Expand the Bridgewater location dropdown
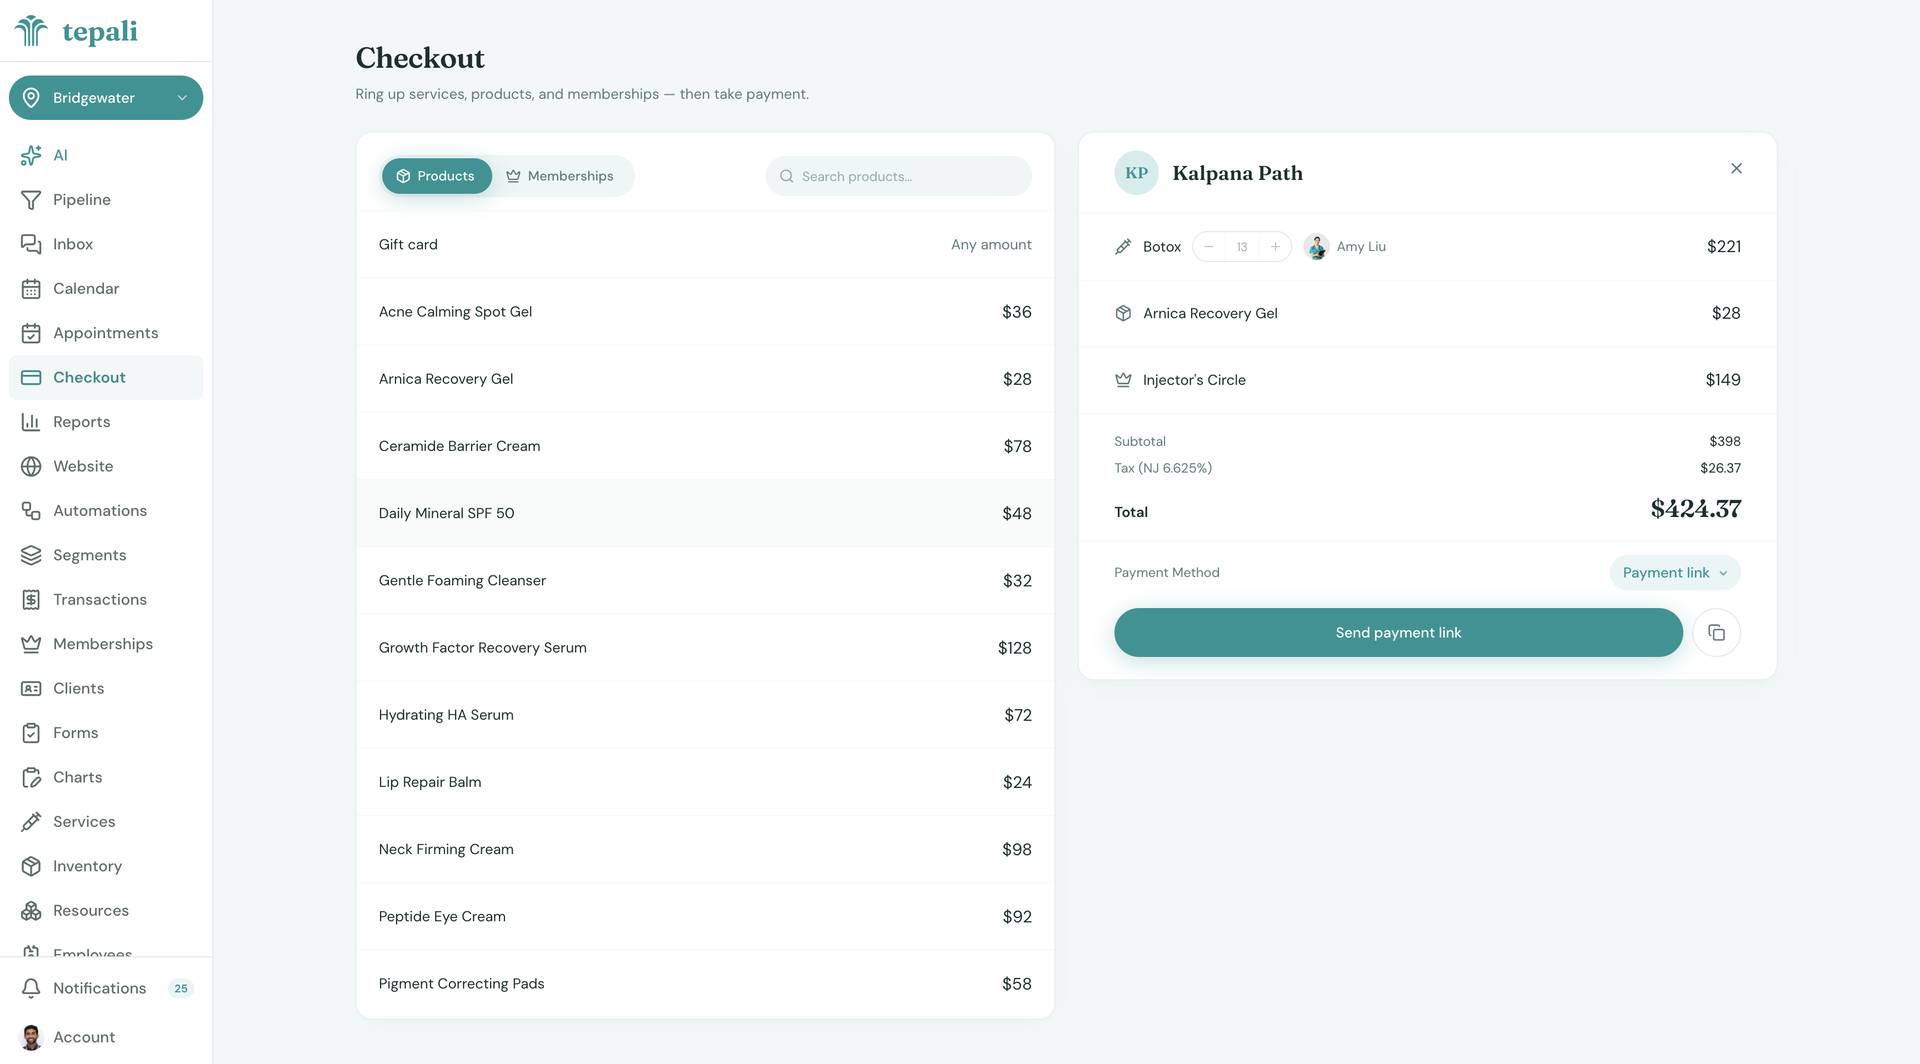Viewport: 1920px width, 1064px height. point(106,98)
